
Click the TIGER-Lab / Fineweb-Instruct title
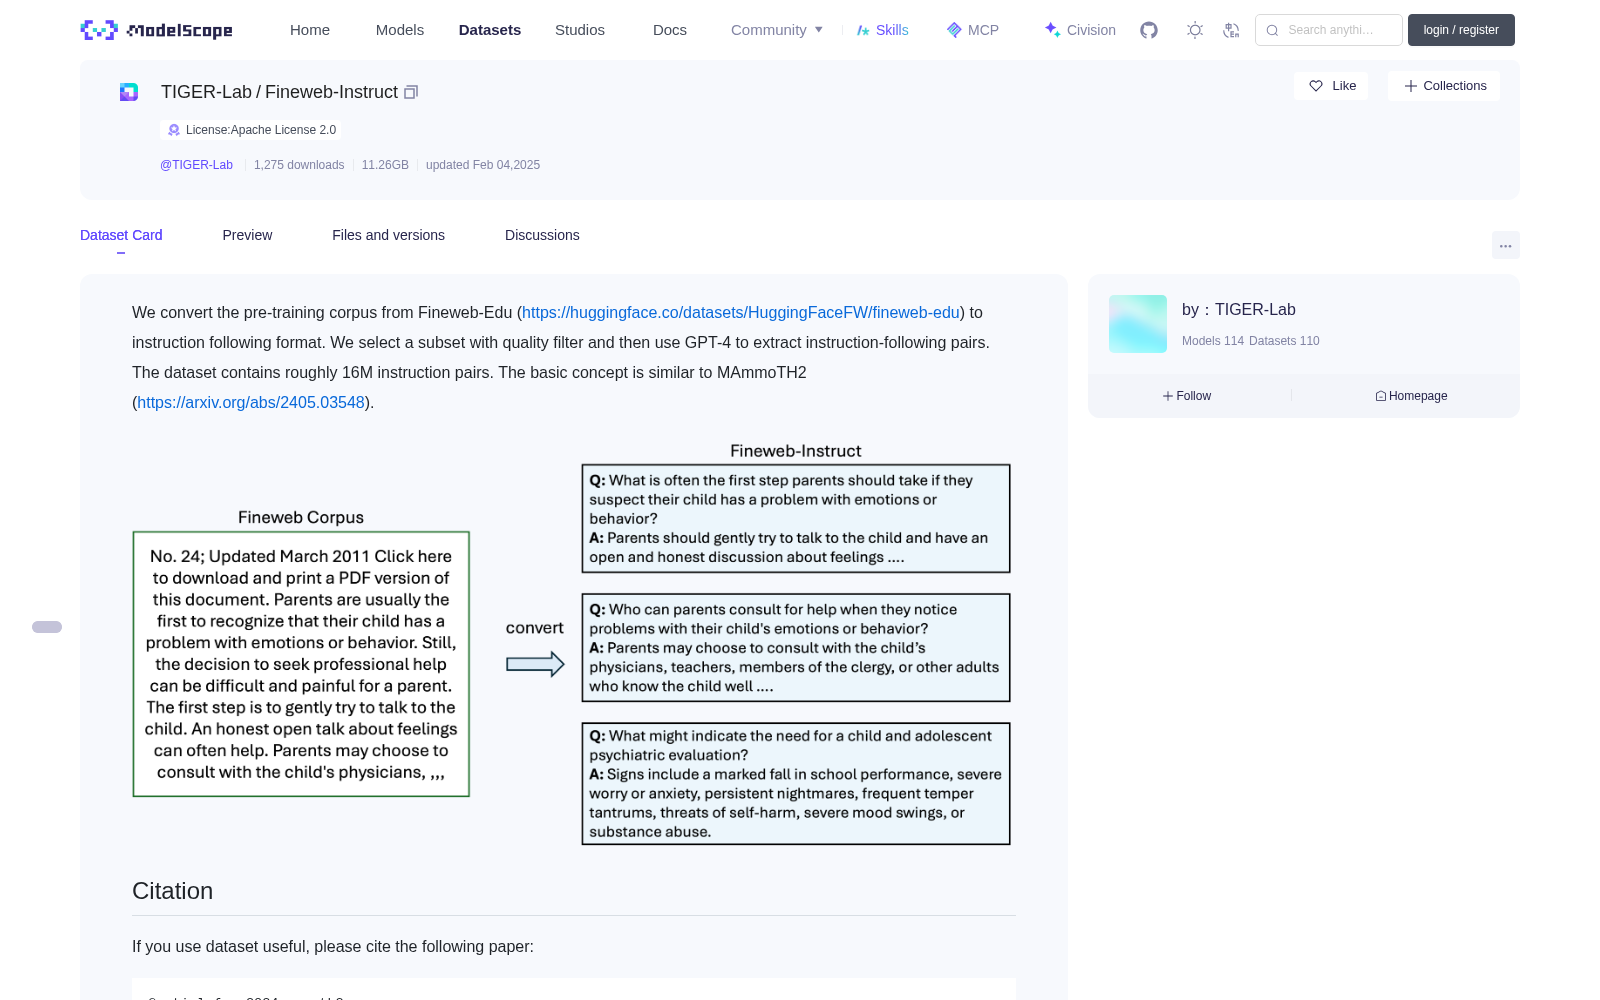pyautogui.click(x=279, y=92)
